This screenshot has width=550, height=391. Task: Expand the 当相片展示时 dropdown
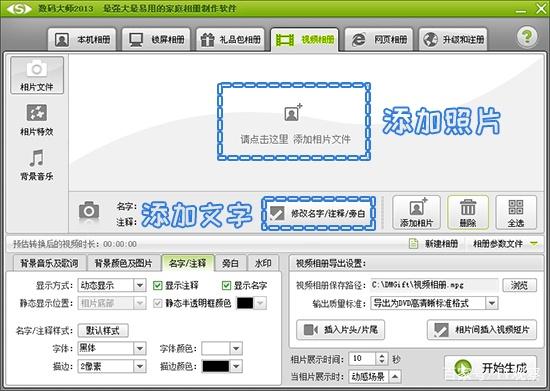[395, 377]
